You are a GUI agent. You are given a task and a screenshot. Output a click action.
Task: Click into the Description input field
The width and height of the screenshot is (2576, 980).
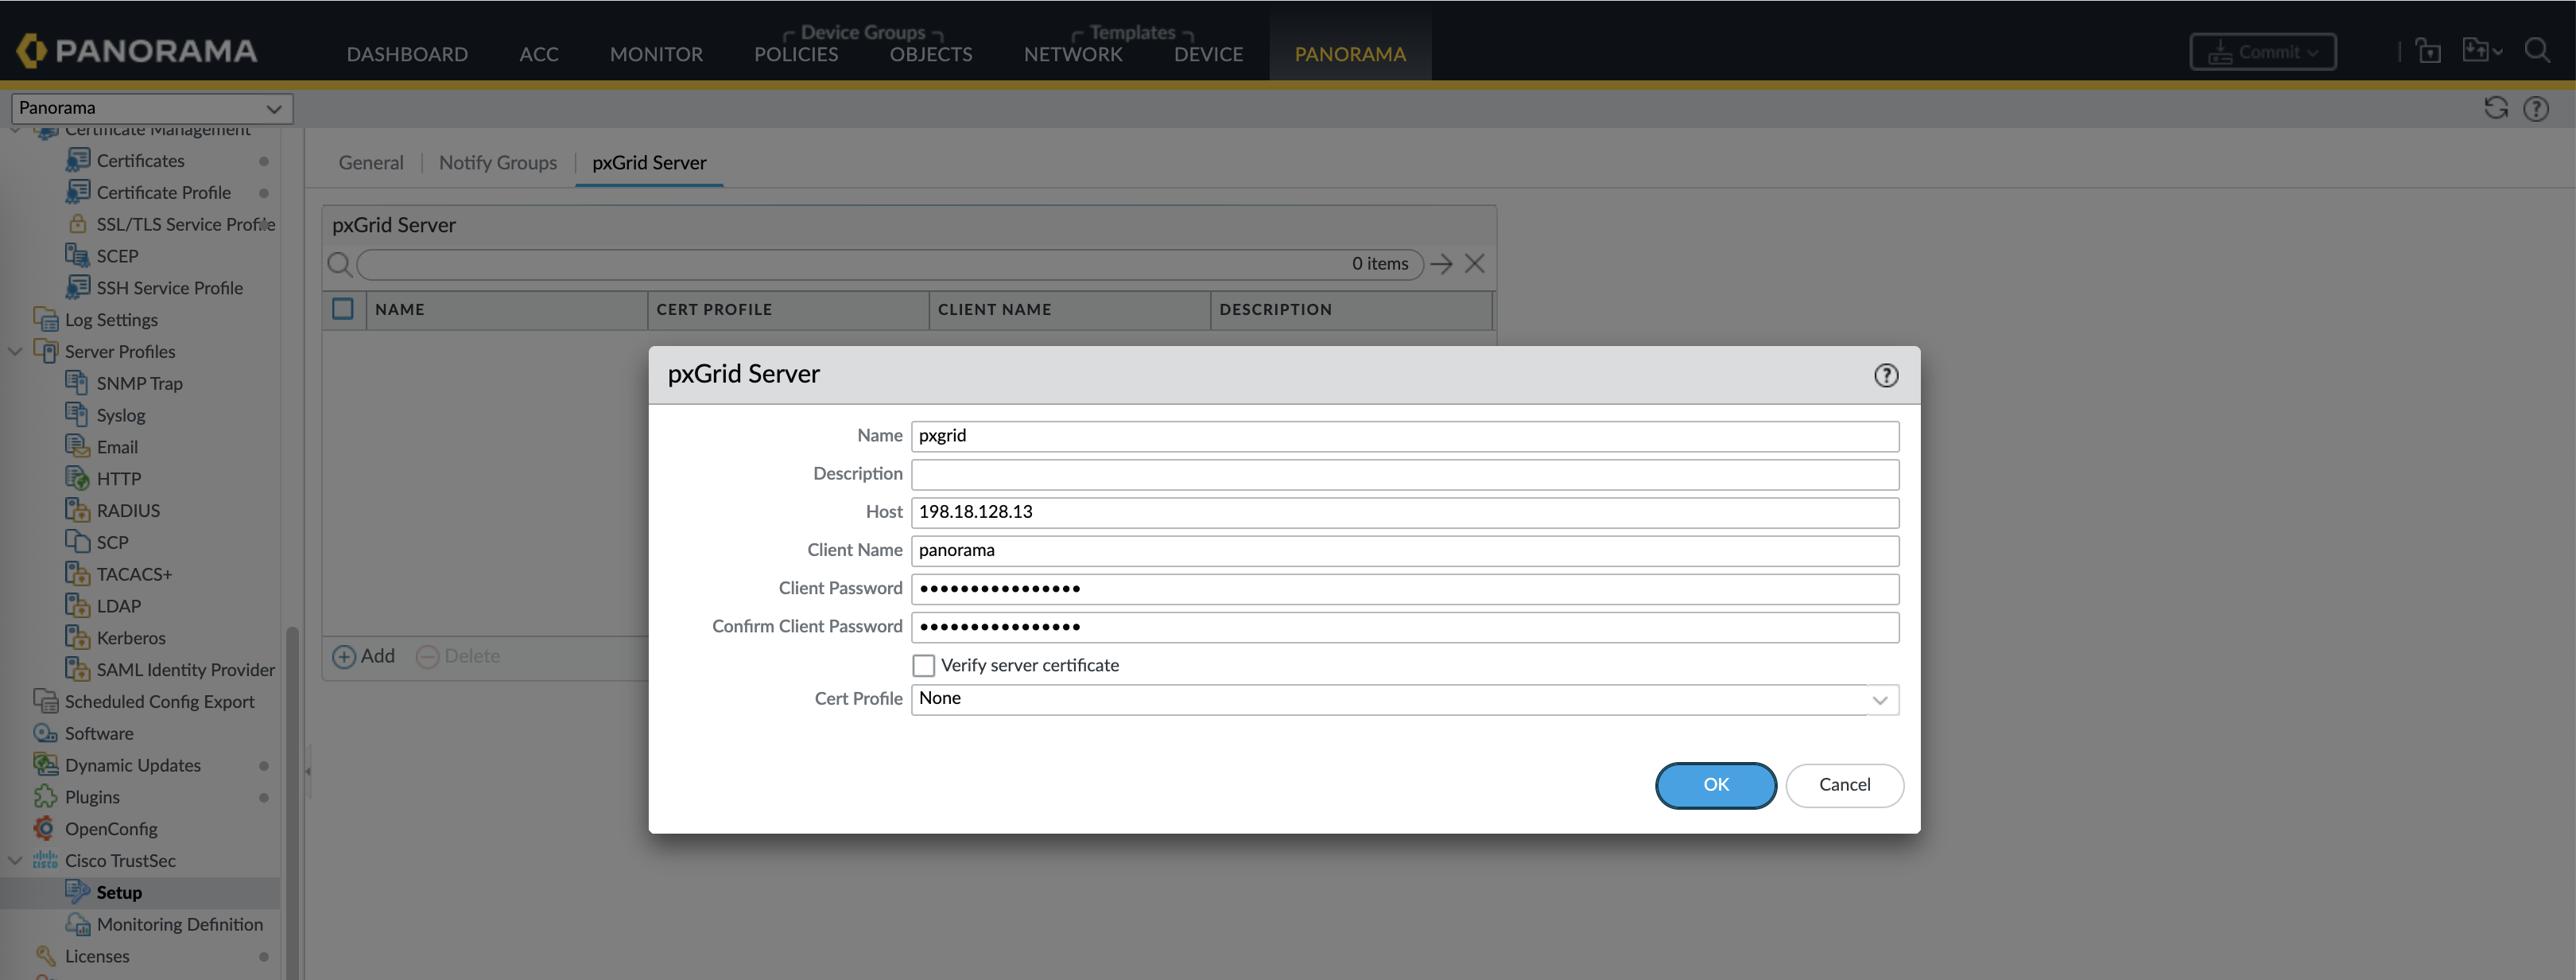(1404, 474)
